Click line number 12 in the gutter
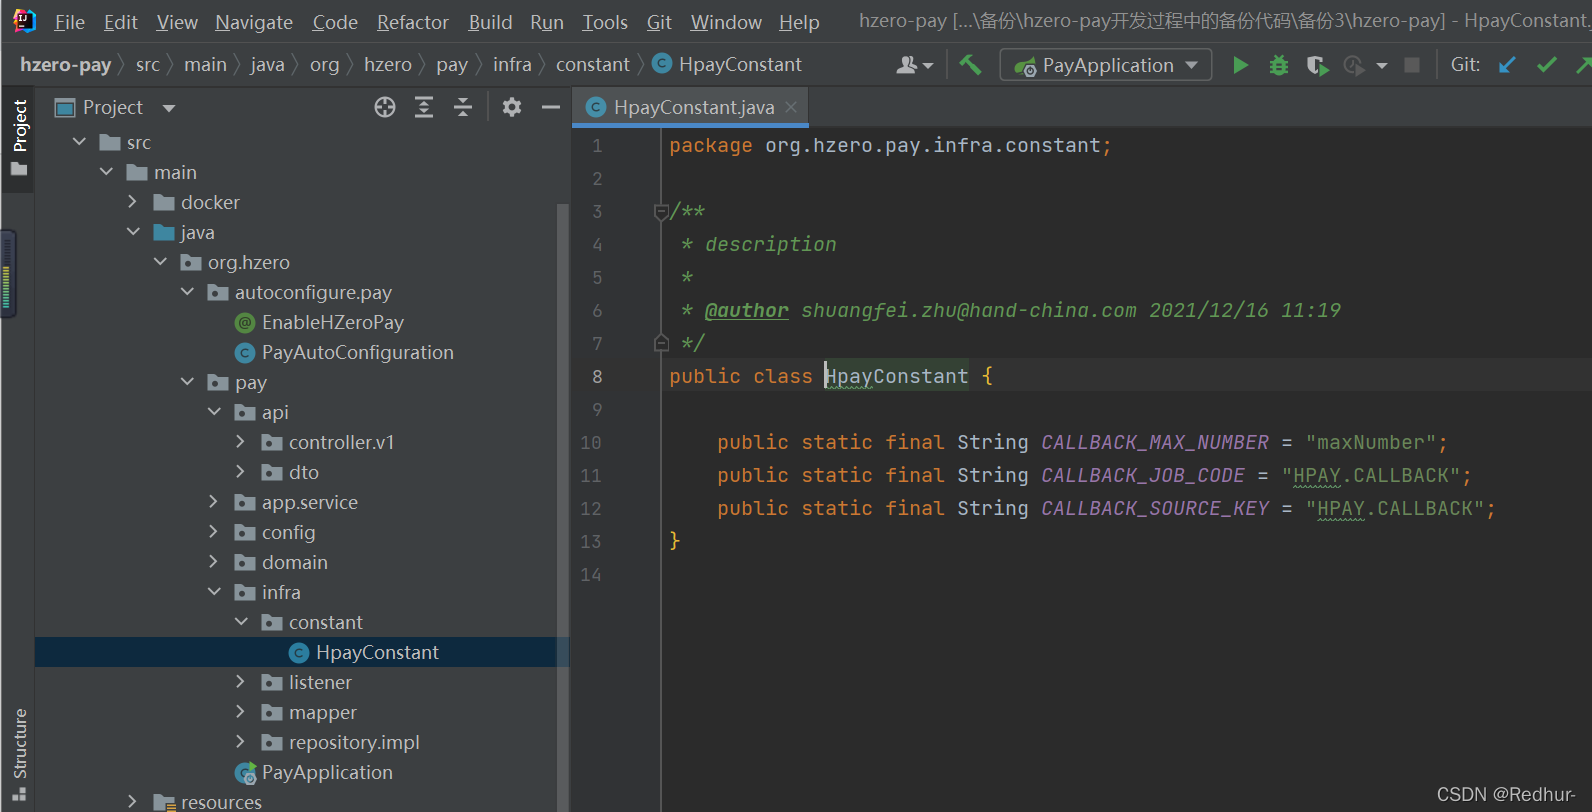The width and height of the screenshot is (1592, 812). (591, 509)
